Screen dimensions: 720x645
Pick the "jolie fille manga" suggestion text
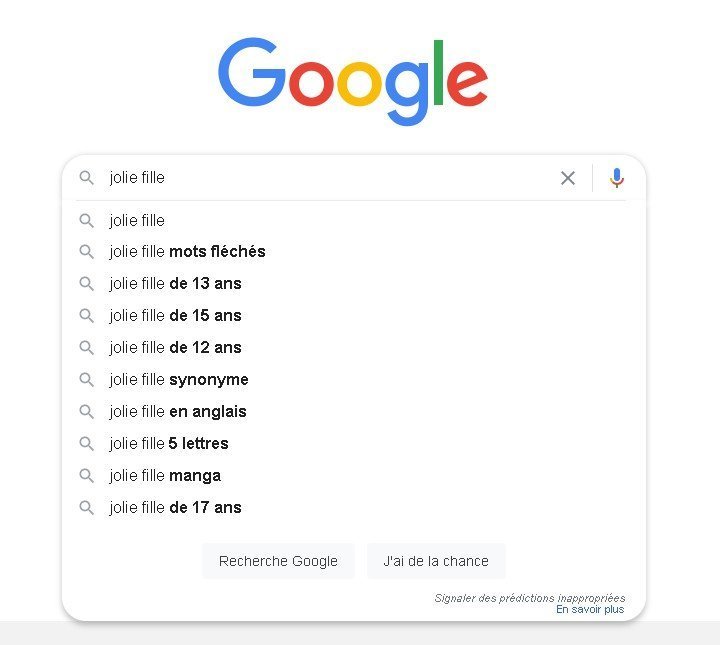pyautogui.click(x=165, y=476)
